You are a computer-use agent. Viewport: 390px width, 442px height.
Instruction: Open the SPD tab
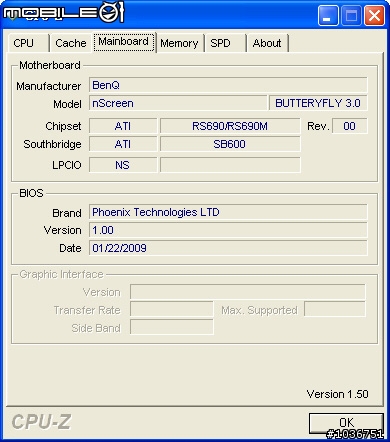click(225, 43)
